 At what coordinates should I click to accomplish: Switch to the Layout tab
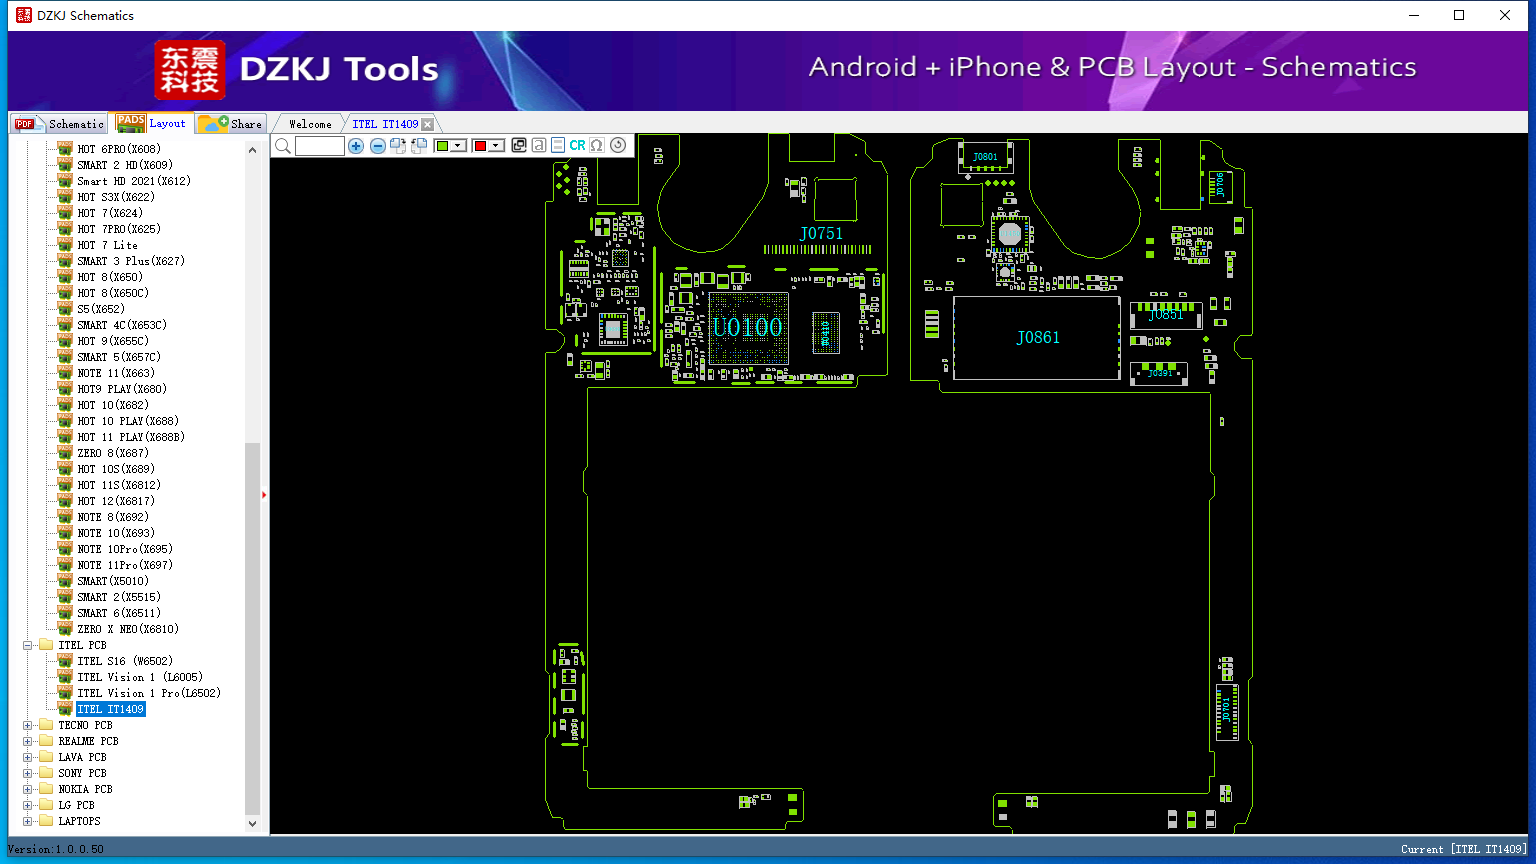(151, 123)
